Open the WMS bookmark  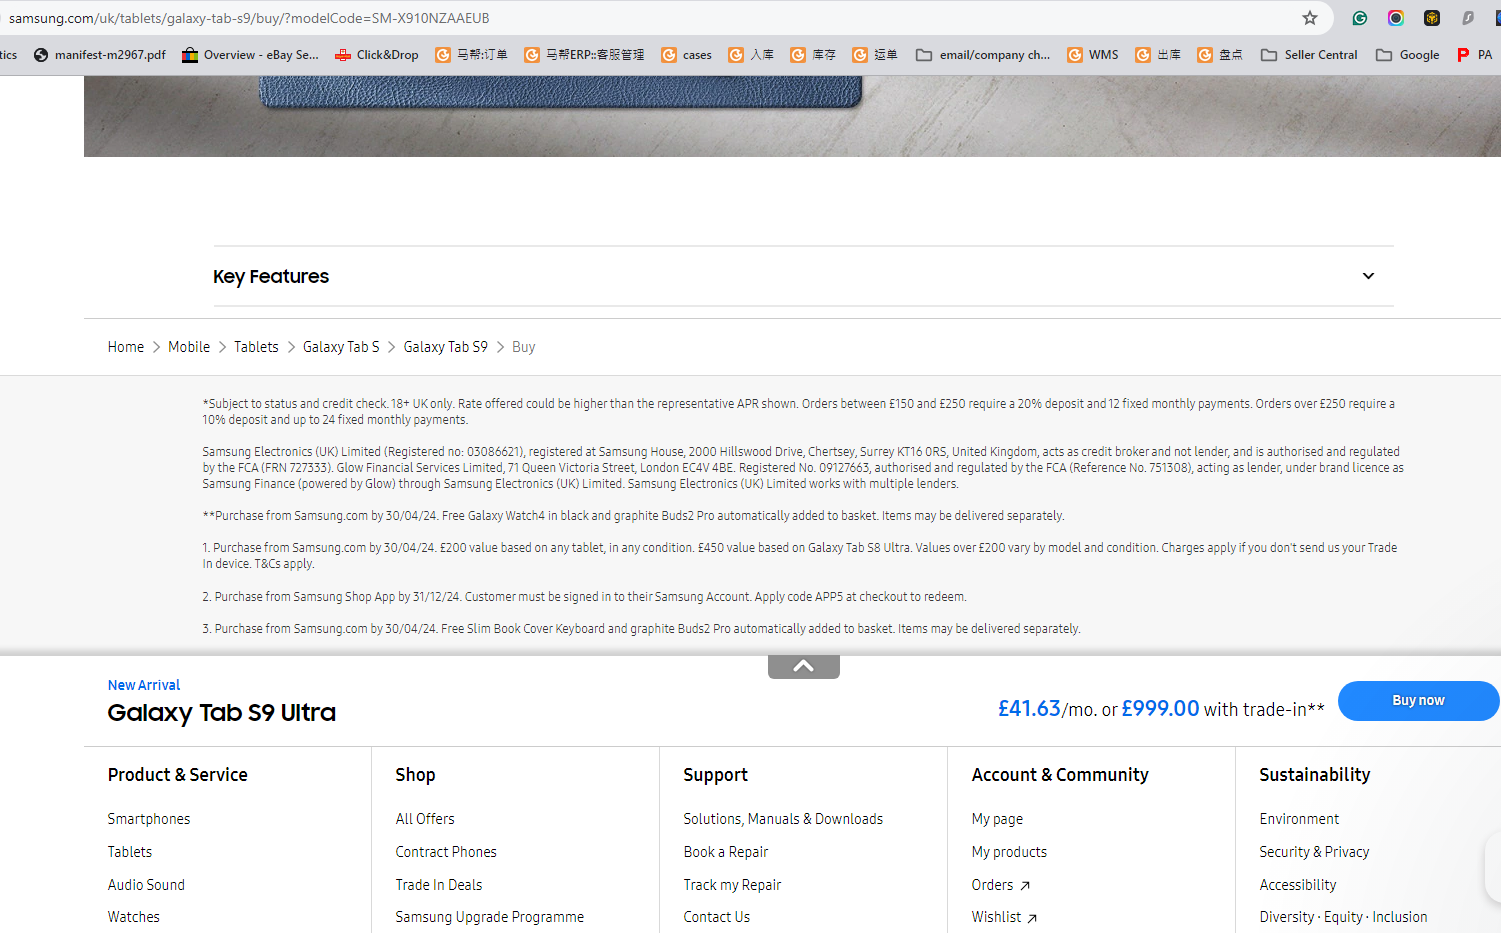coord(1093,55)
